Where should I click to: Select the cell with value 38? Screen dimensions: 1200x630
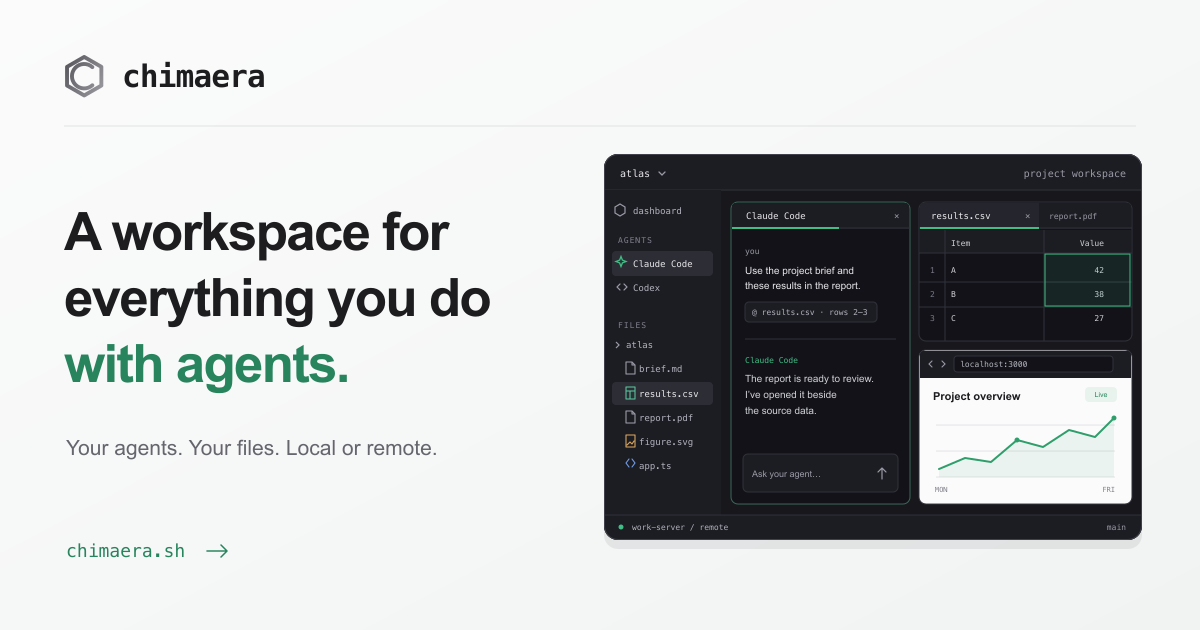pyautogui.click(x=1088, y=294)
